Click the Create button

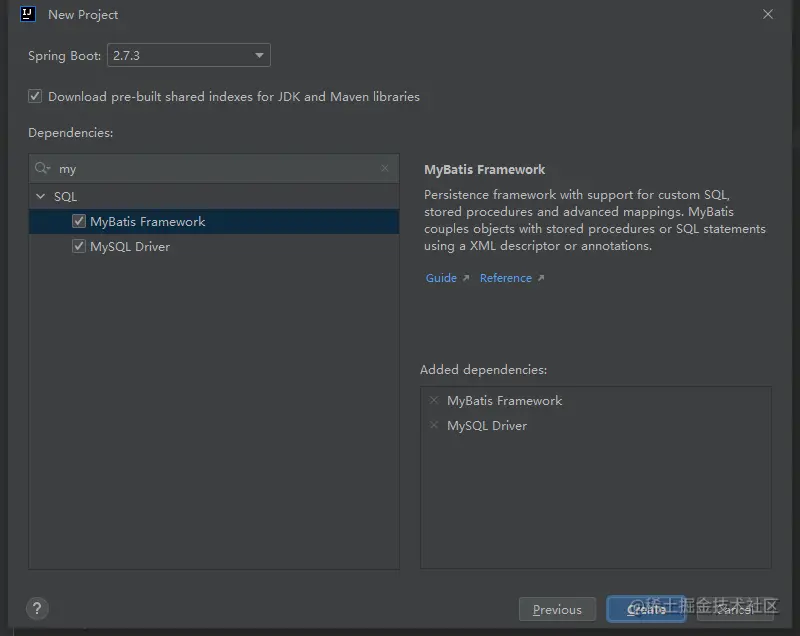point(646,609)
